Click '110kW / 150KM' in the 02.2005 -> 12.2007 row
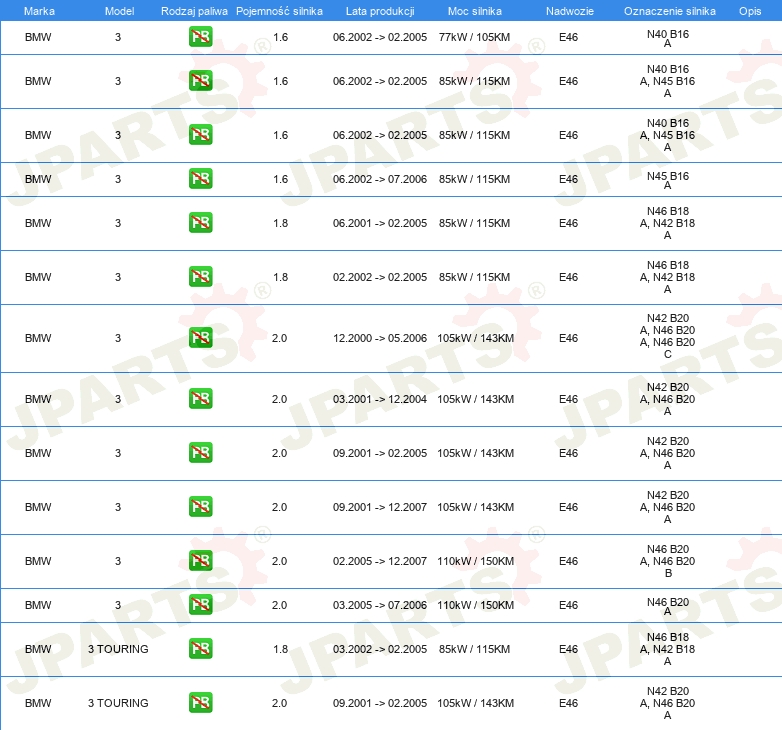The width and height of the screenshot is (782, 730). coord(476,561)
